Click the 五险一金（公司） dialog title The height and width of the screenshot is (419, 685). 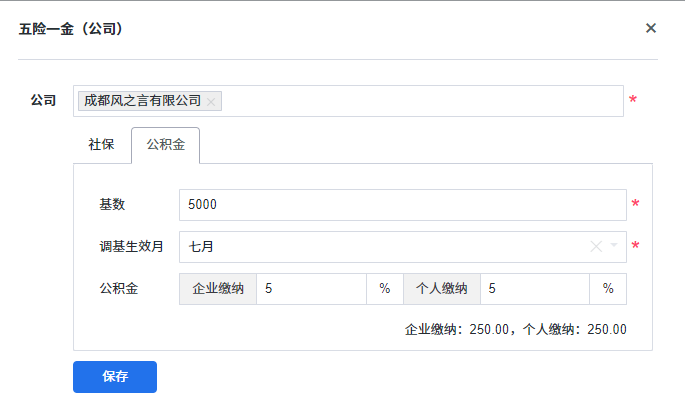point(72,29)
